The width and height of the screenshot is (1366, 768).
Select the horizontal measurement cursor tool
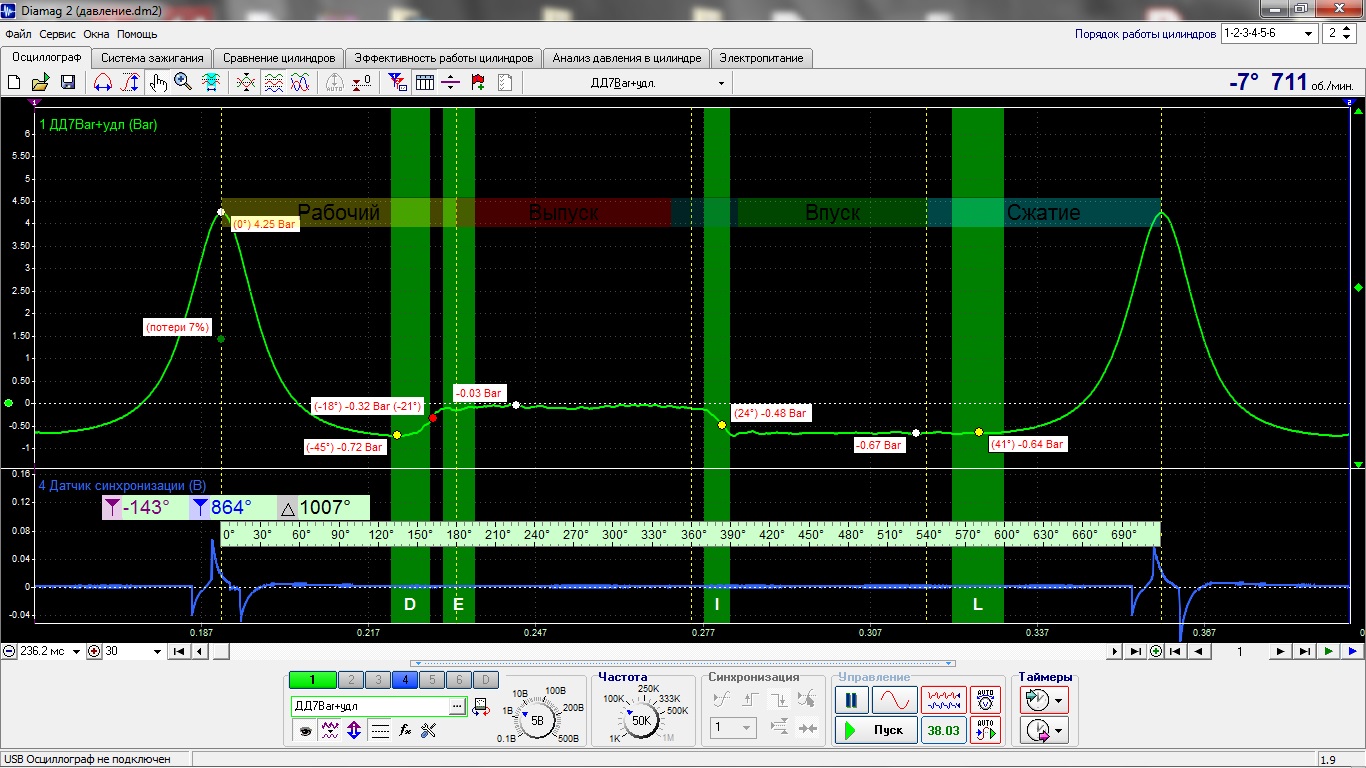click(102, 83)
